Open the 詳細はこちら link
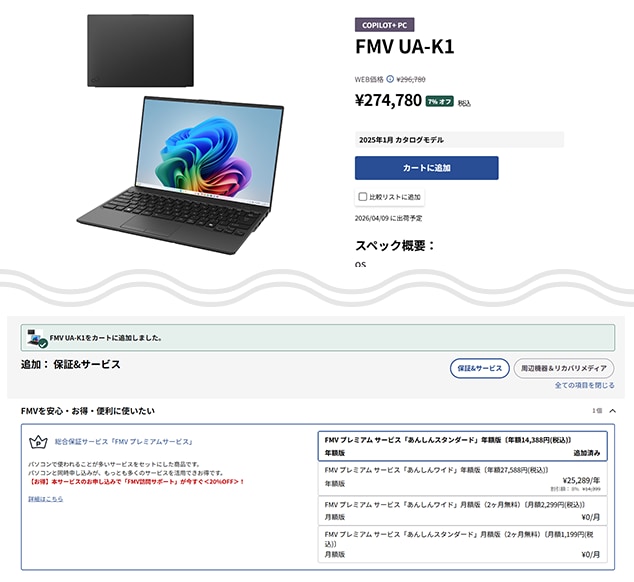Viewport: 634px width, 582px height. (45, 499)
